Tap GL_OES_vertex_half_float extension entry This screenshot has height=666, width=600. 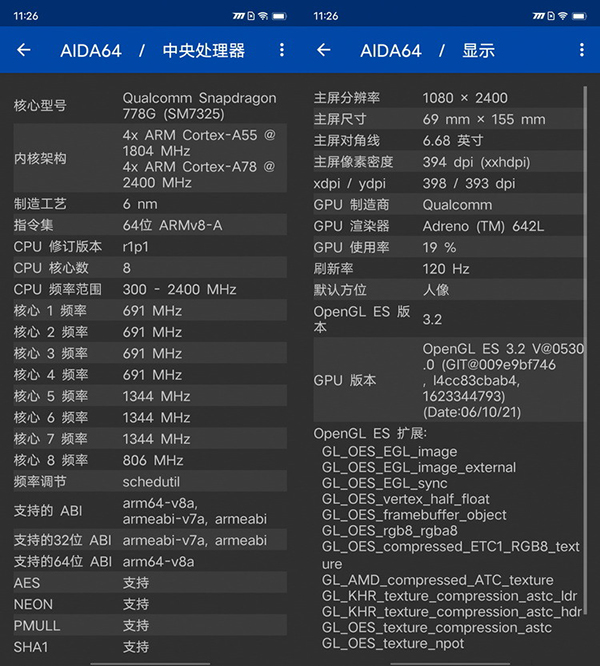tap(405, 499)
